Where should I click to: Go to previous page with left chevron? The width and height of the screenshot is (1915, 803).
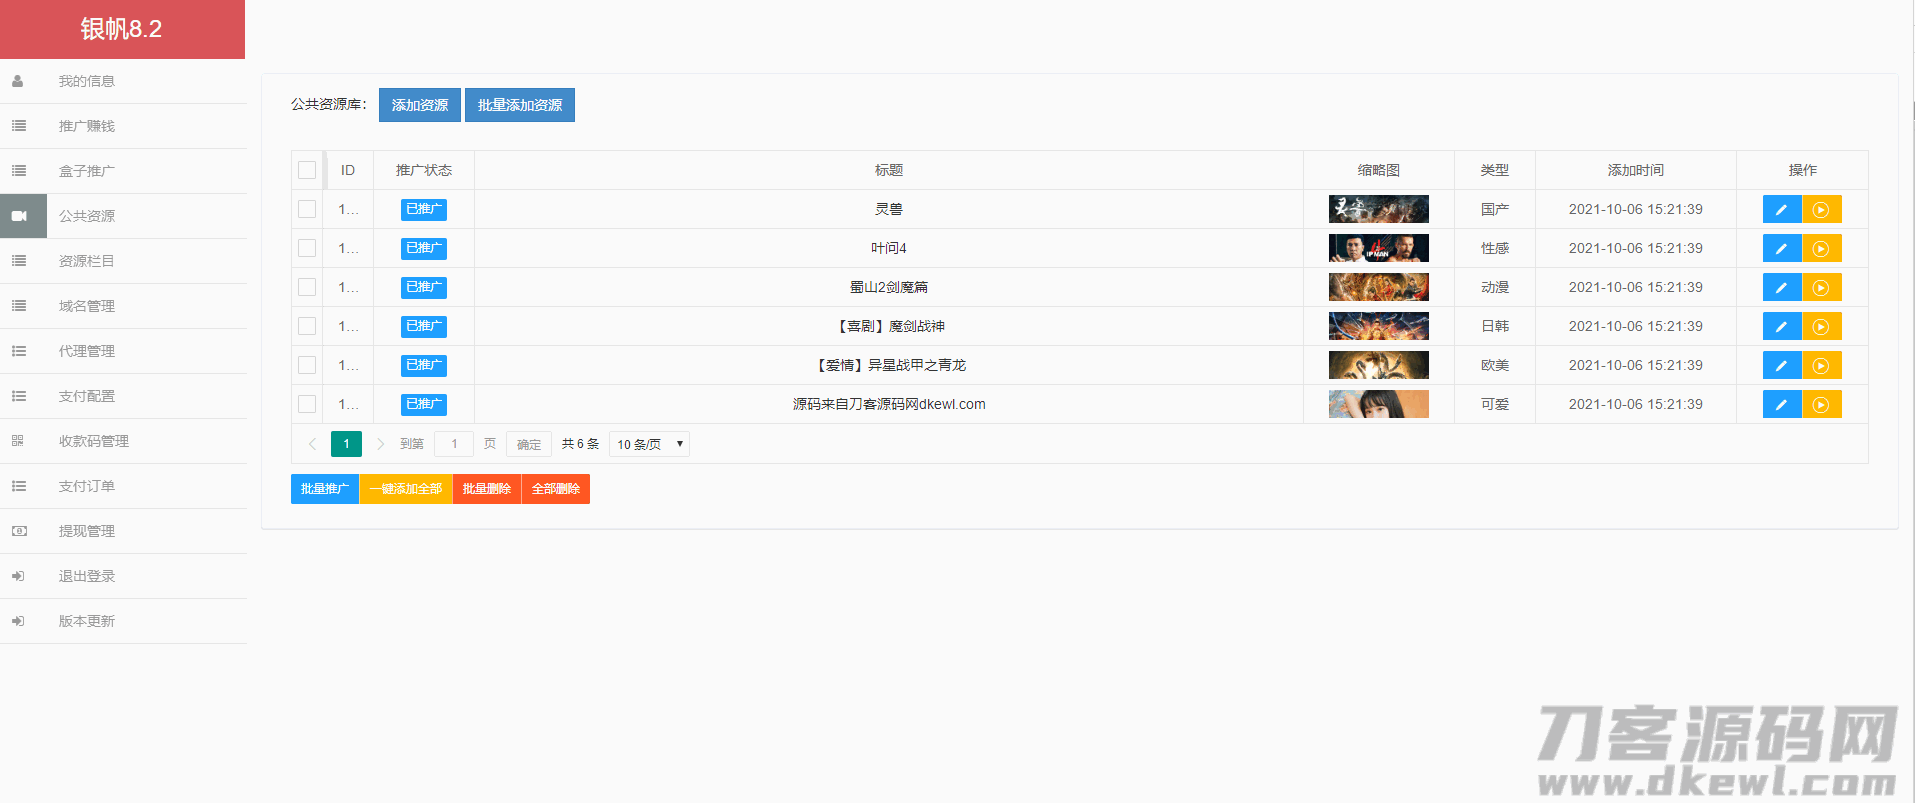[312, 444]
